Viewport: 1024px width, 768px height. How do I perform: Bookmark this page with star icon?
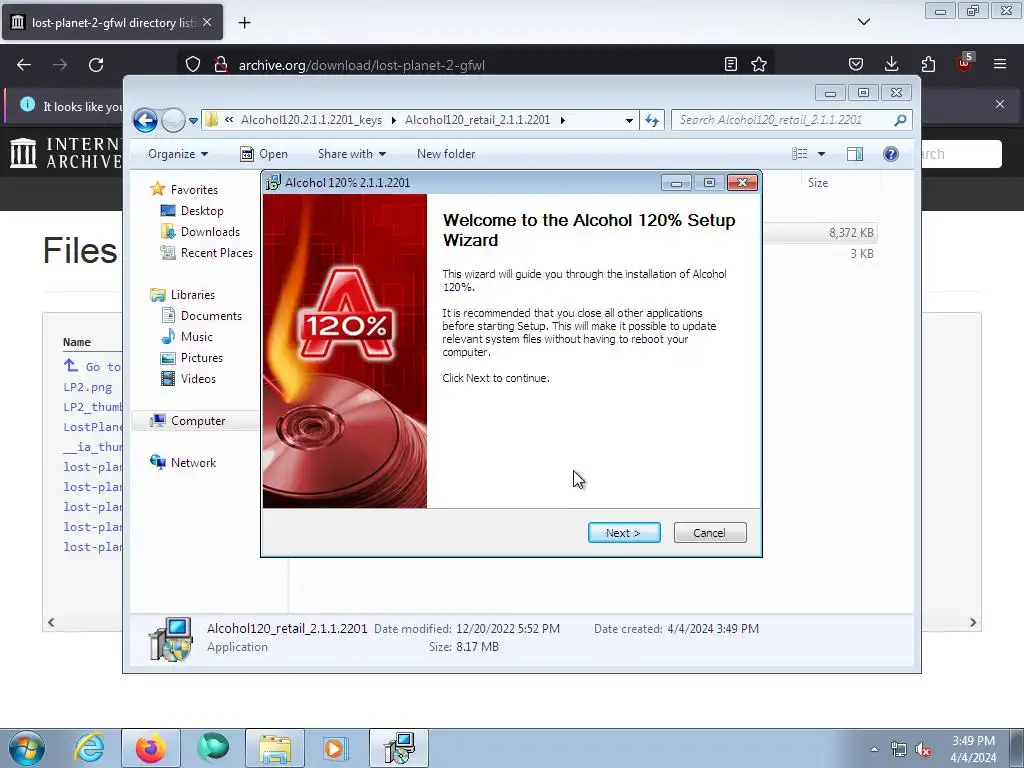(x=759, y=65)
